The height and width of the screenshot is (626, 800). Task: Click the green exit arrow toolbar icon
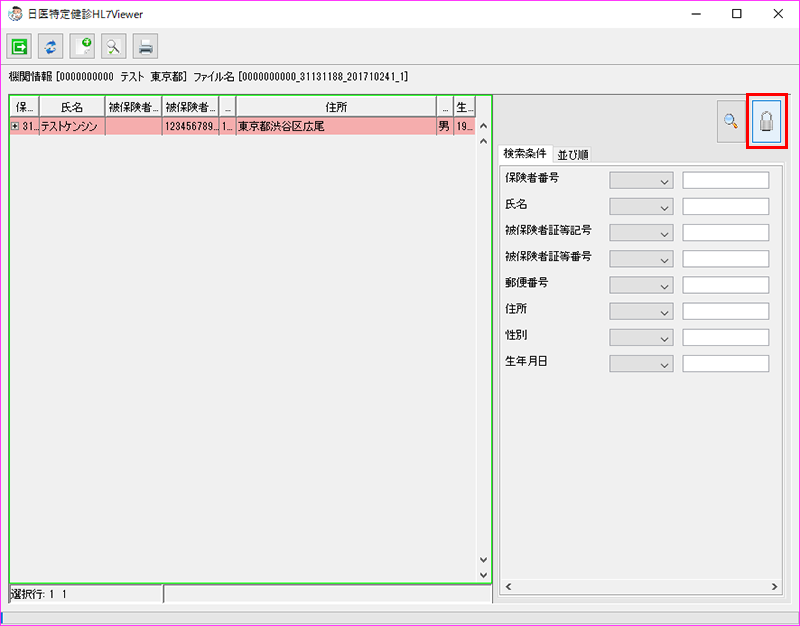click(19, 46)
